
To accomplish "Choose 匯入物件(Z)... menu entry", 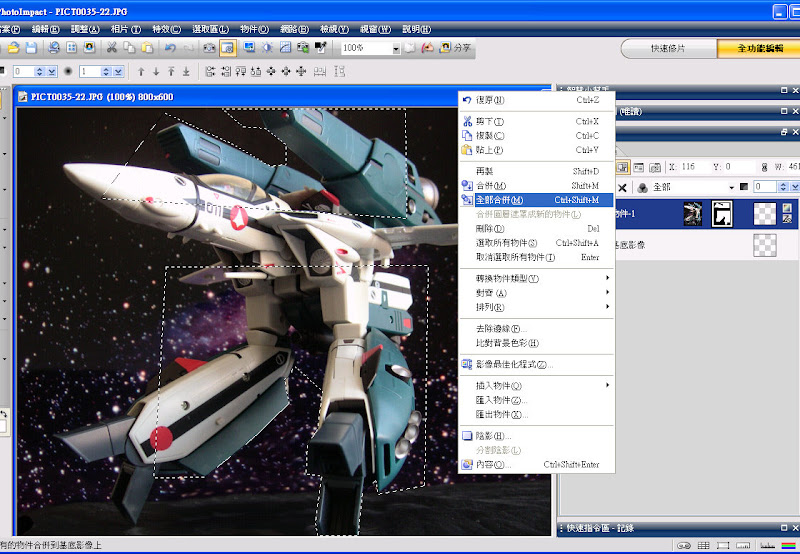I will pos(536,400).
